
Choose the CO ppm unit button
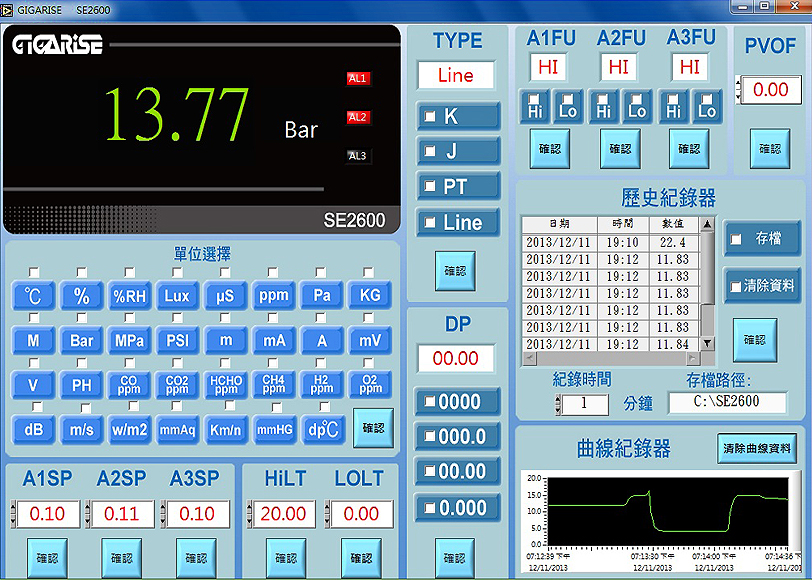pyautogui.click(x=129, y=385)
